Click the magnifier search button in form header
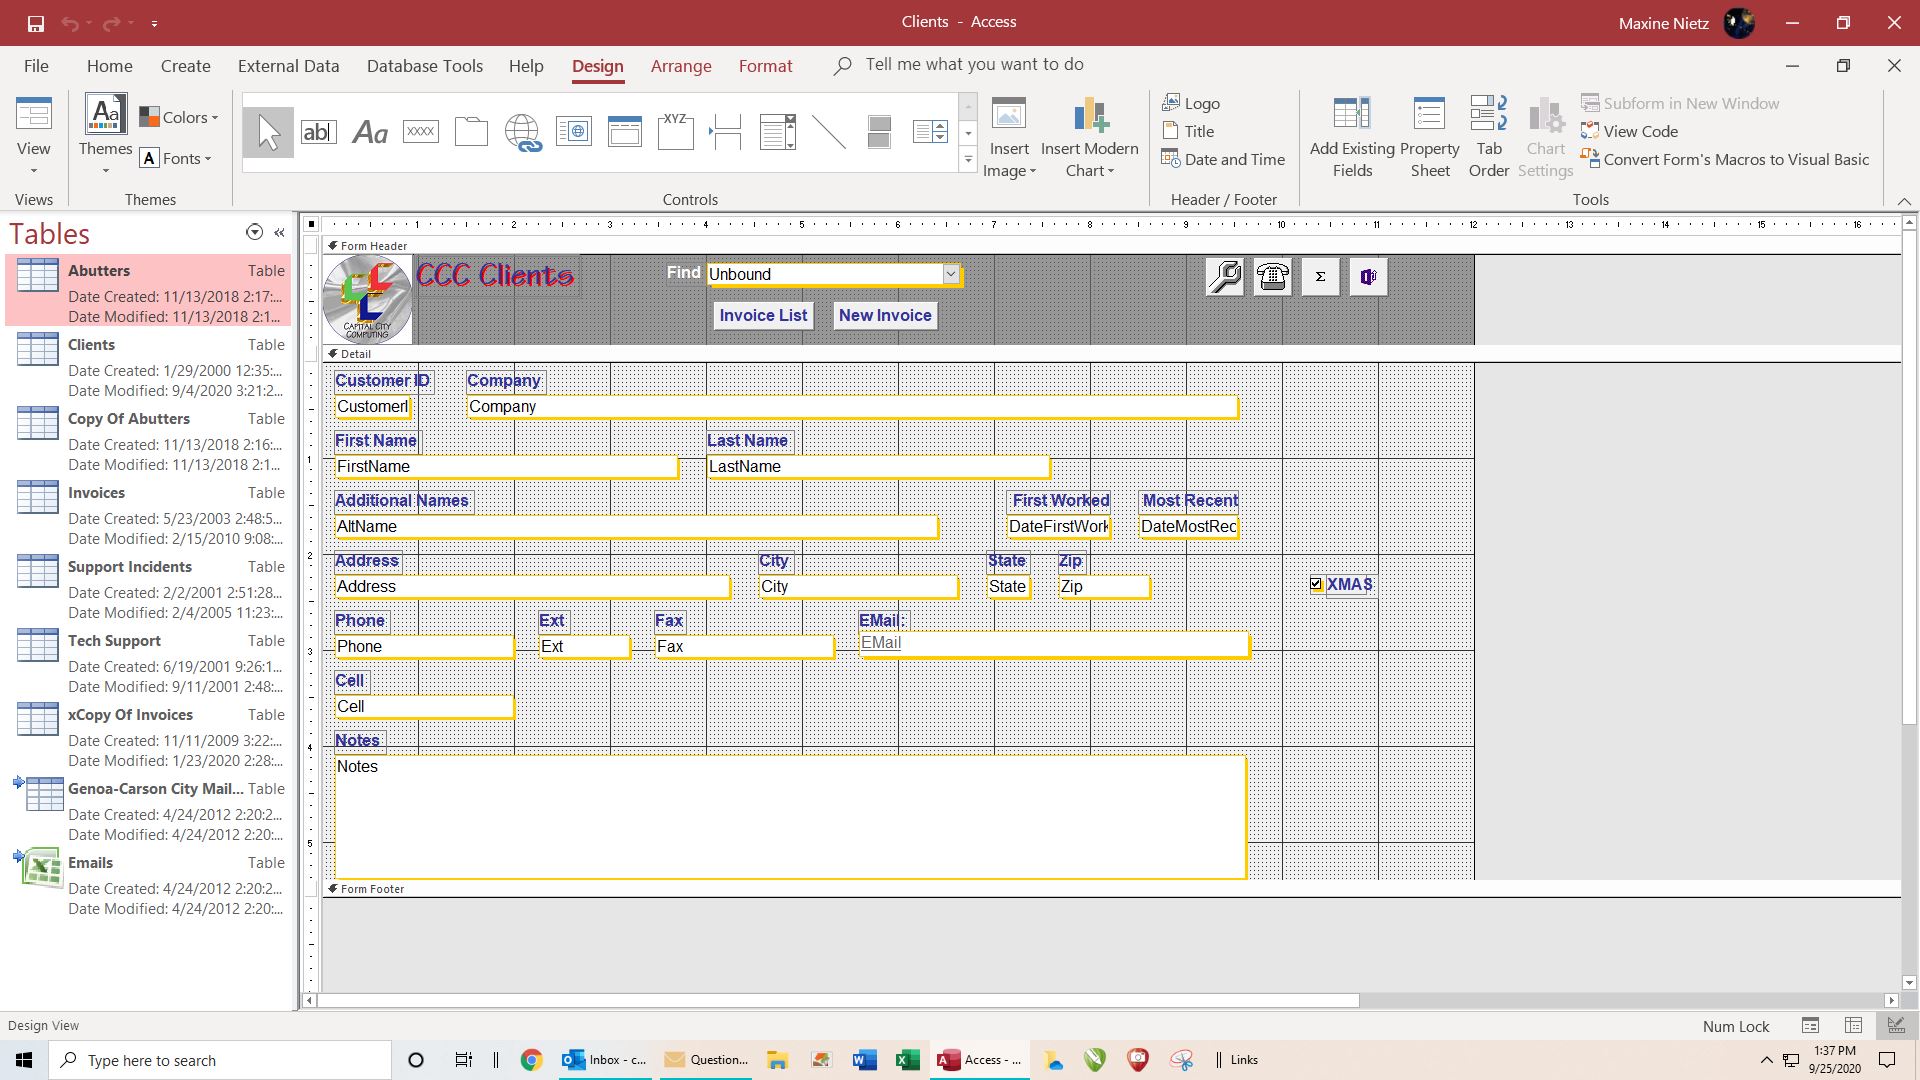This screenshot has height=1080, width=1920. click(1224, 277)
